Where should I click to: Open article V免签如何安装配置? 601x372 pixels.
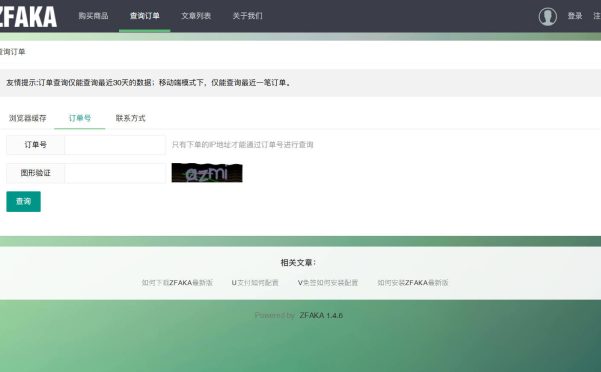point(328,283)
